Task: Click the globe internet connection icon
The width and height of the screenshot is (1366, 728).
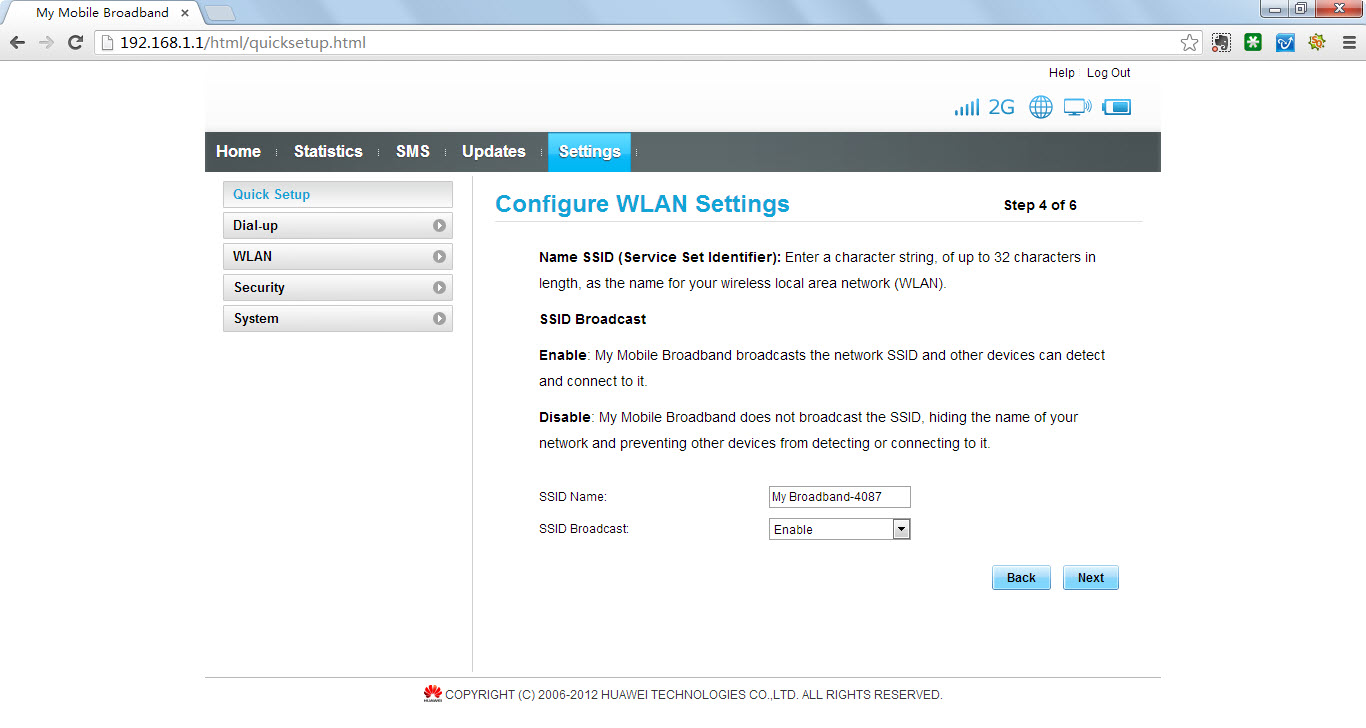Action: click(1041, 108)
